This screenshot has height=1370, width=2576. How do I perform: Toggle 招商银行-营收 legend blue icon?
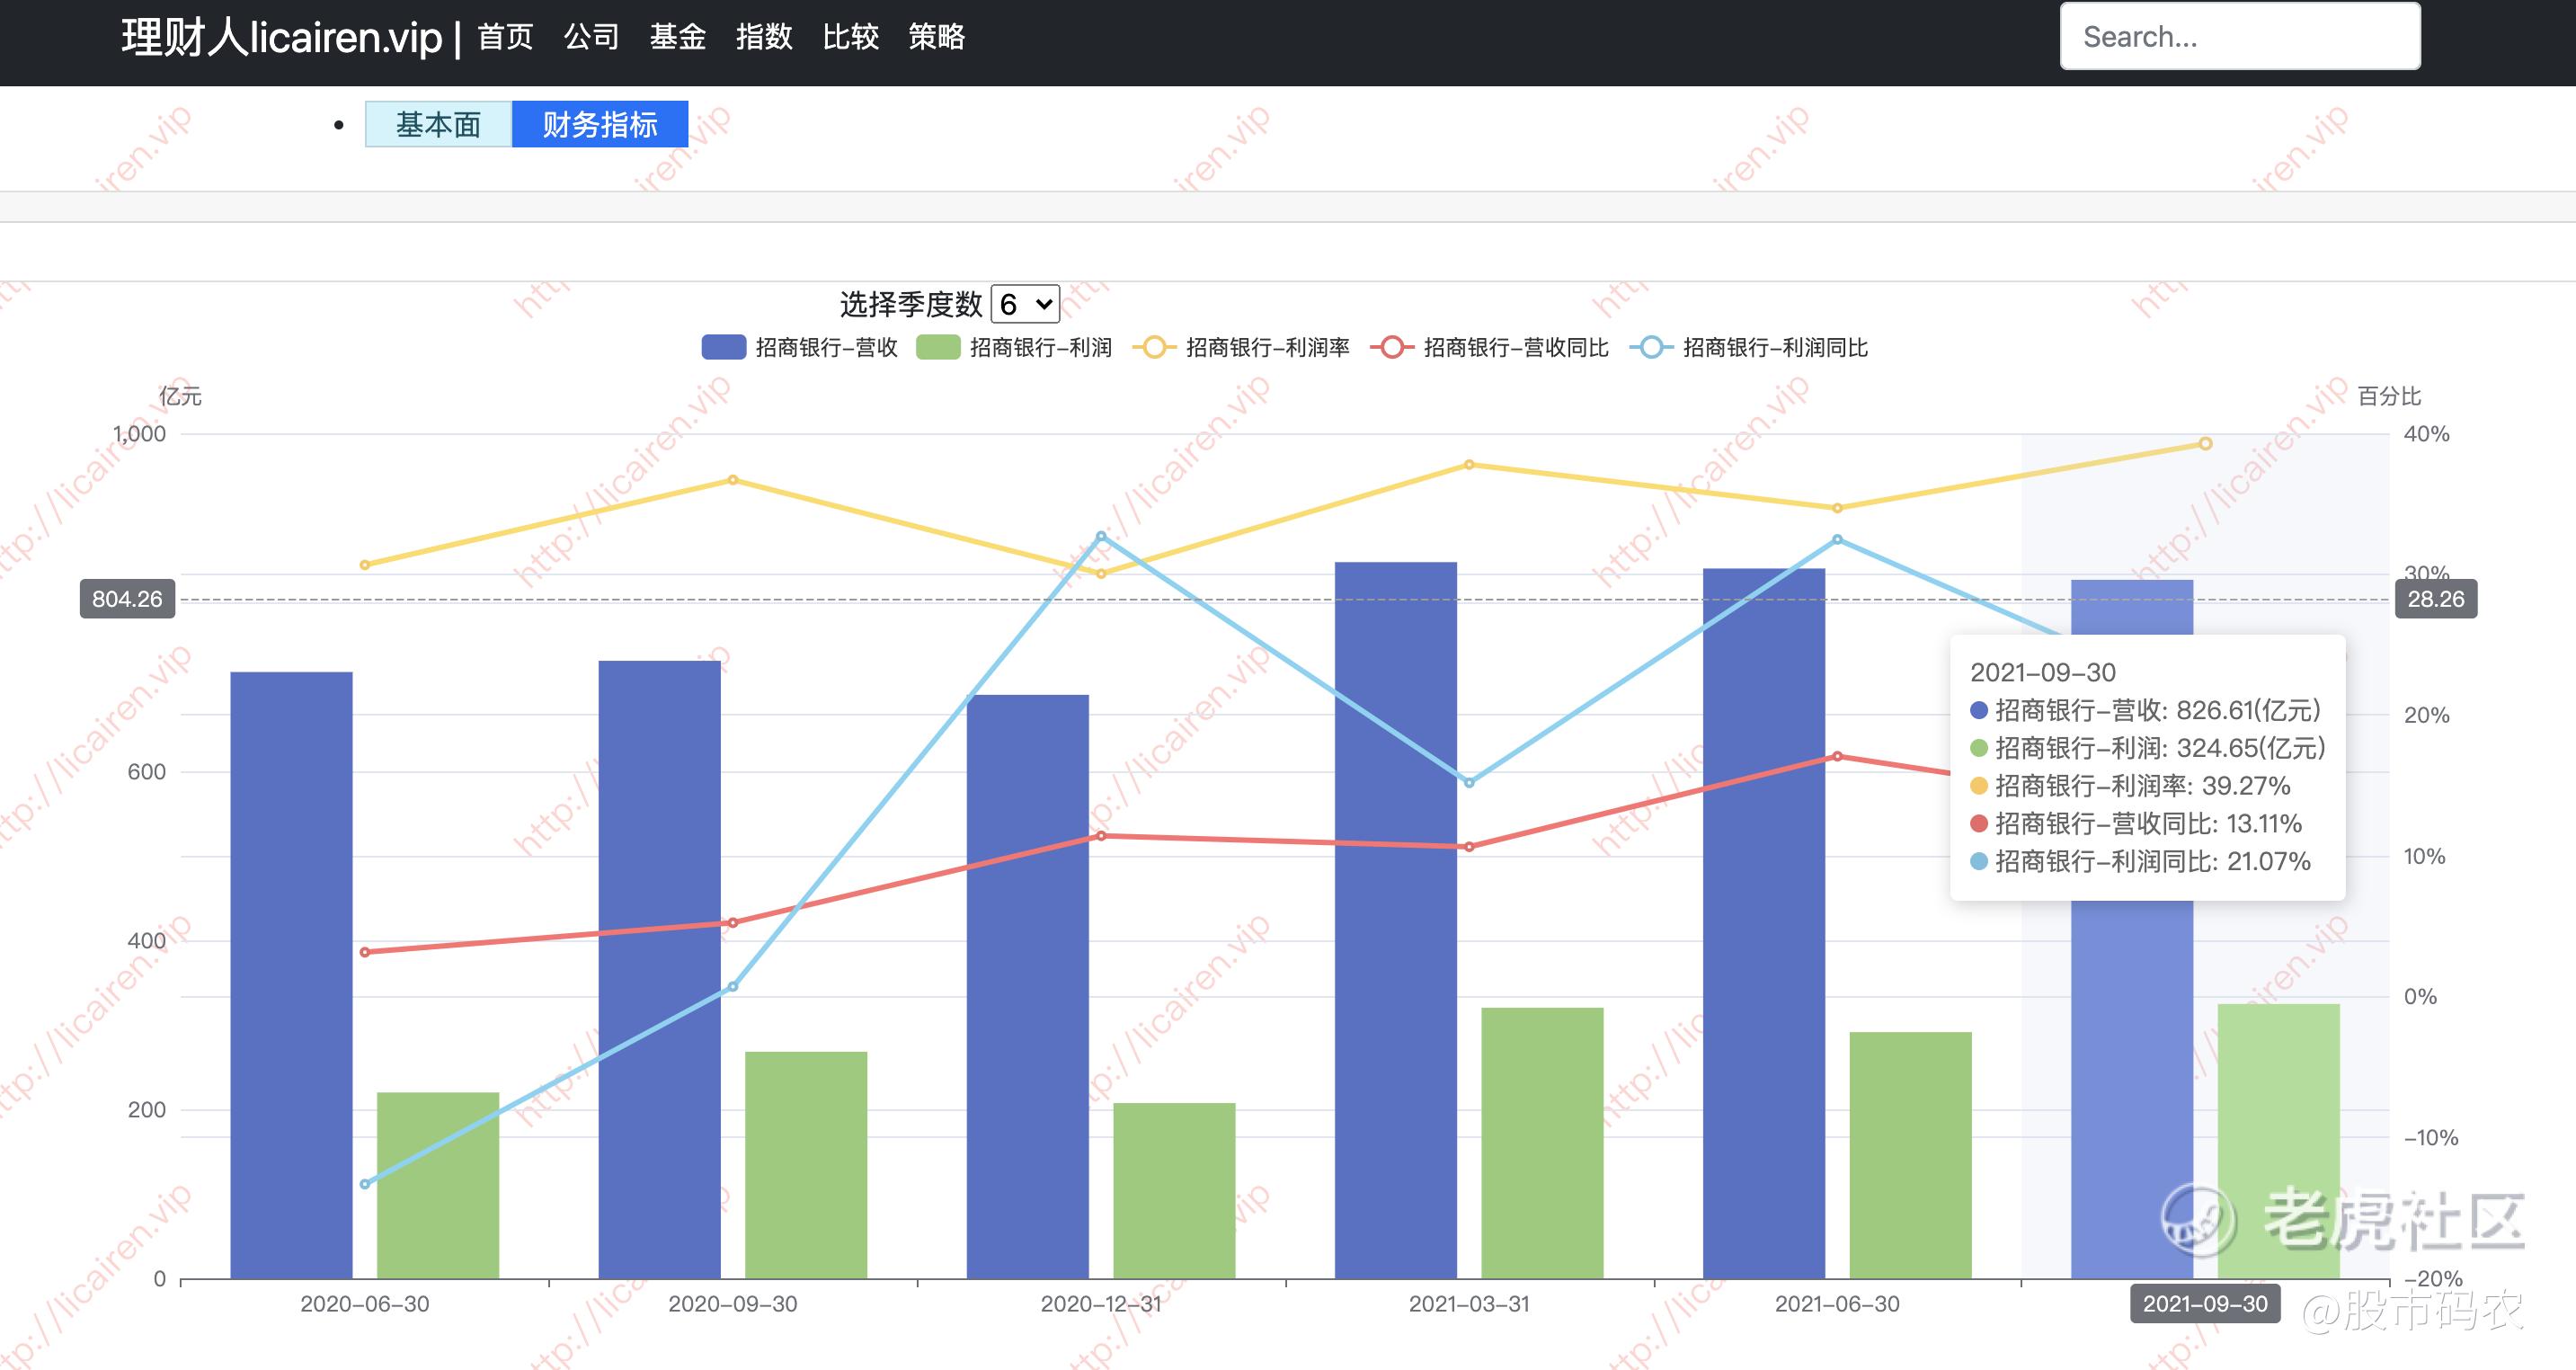(x=723, y=347)
